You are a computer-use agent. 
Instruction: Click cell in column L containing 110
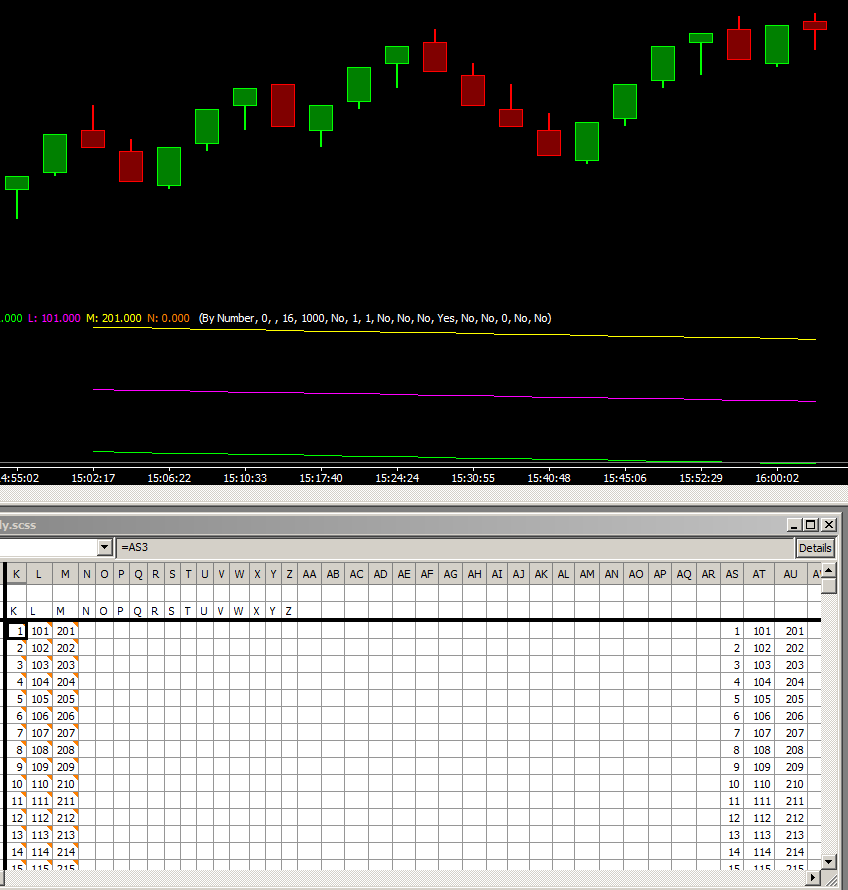click(x=40, y=784)
